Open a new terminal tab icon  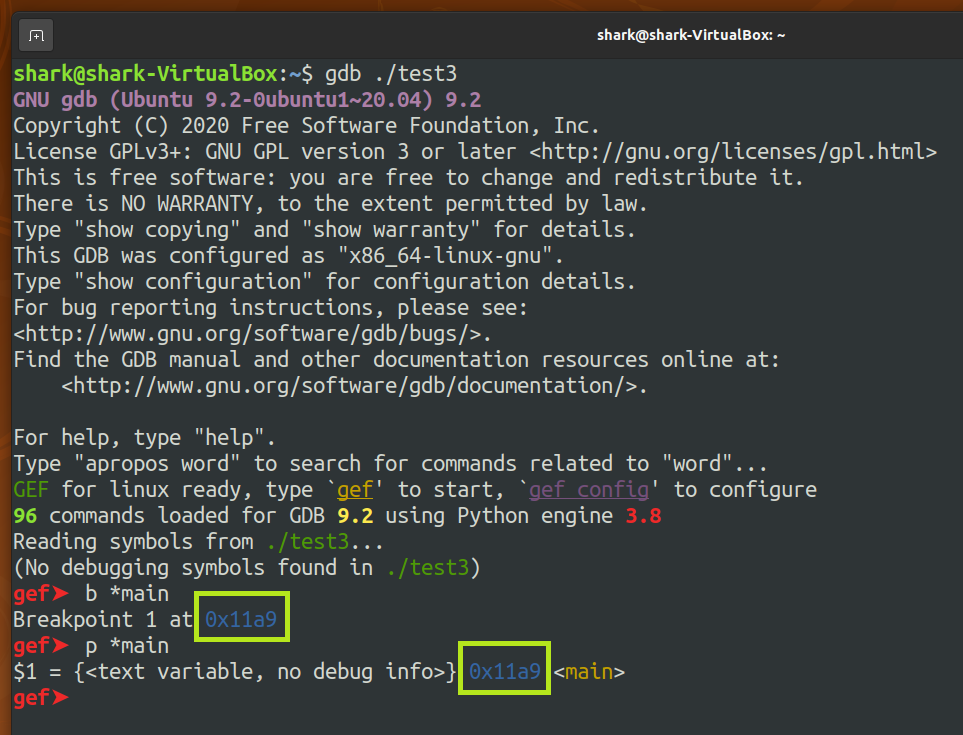pos(36,36)
